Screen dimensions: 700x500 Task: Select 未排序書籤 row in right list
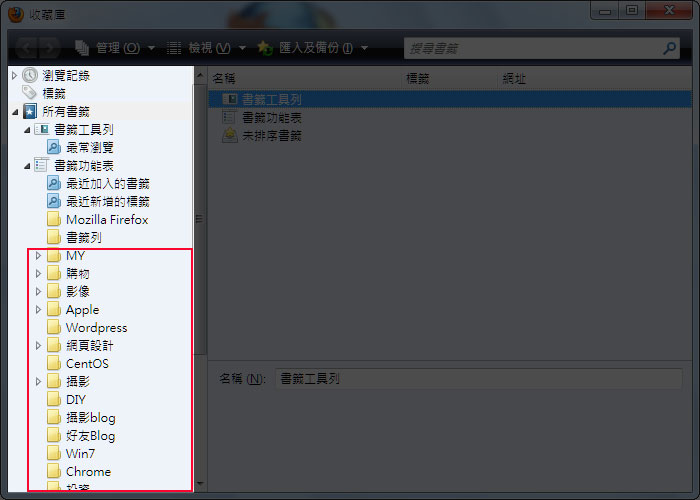click(x=450, y=135)
